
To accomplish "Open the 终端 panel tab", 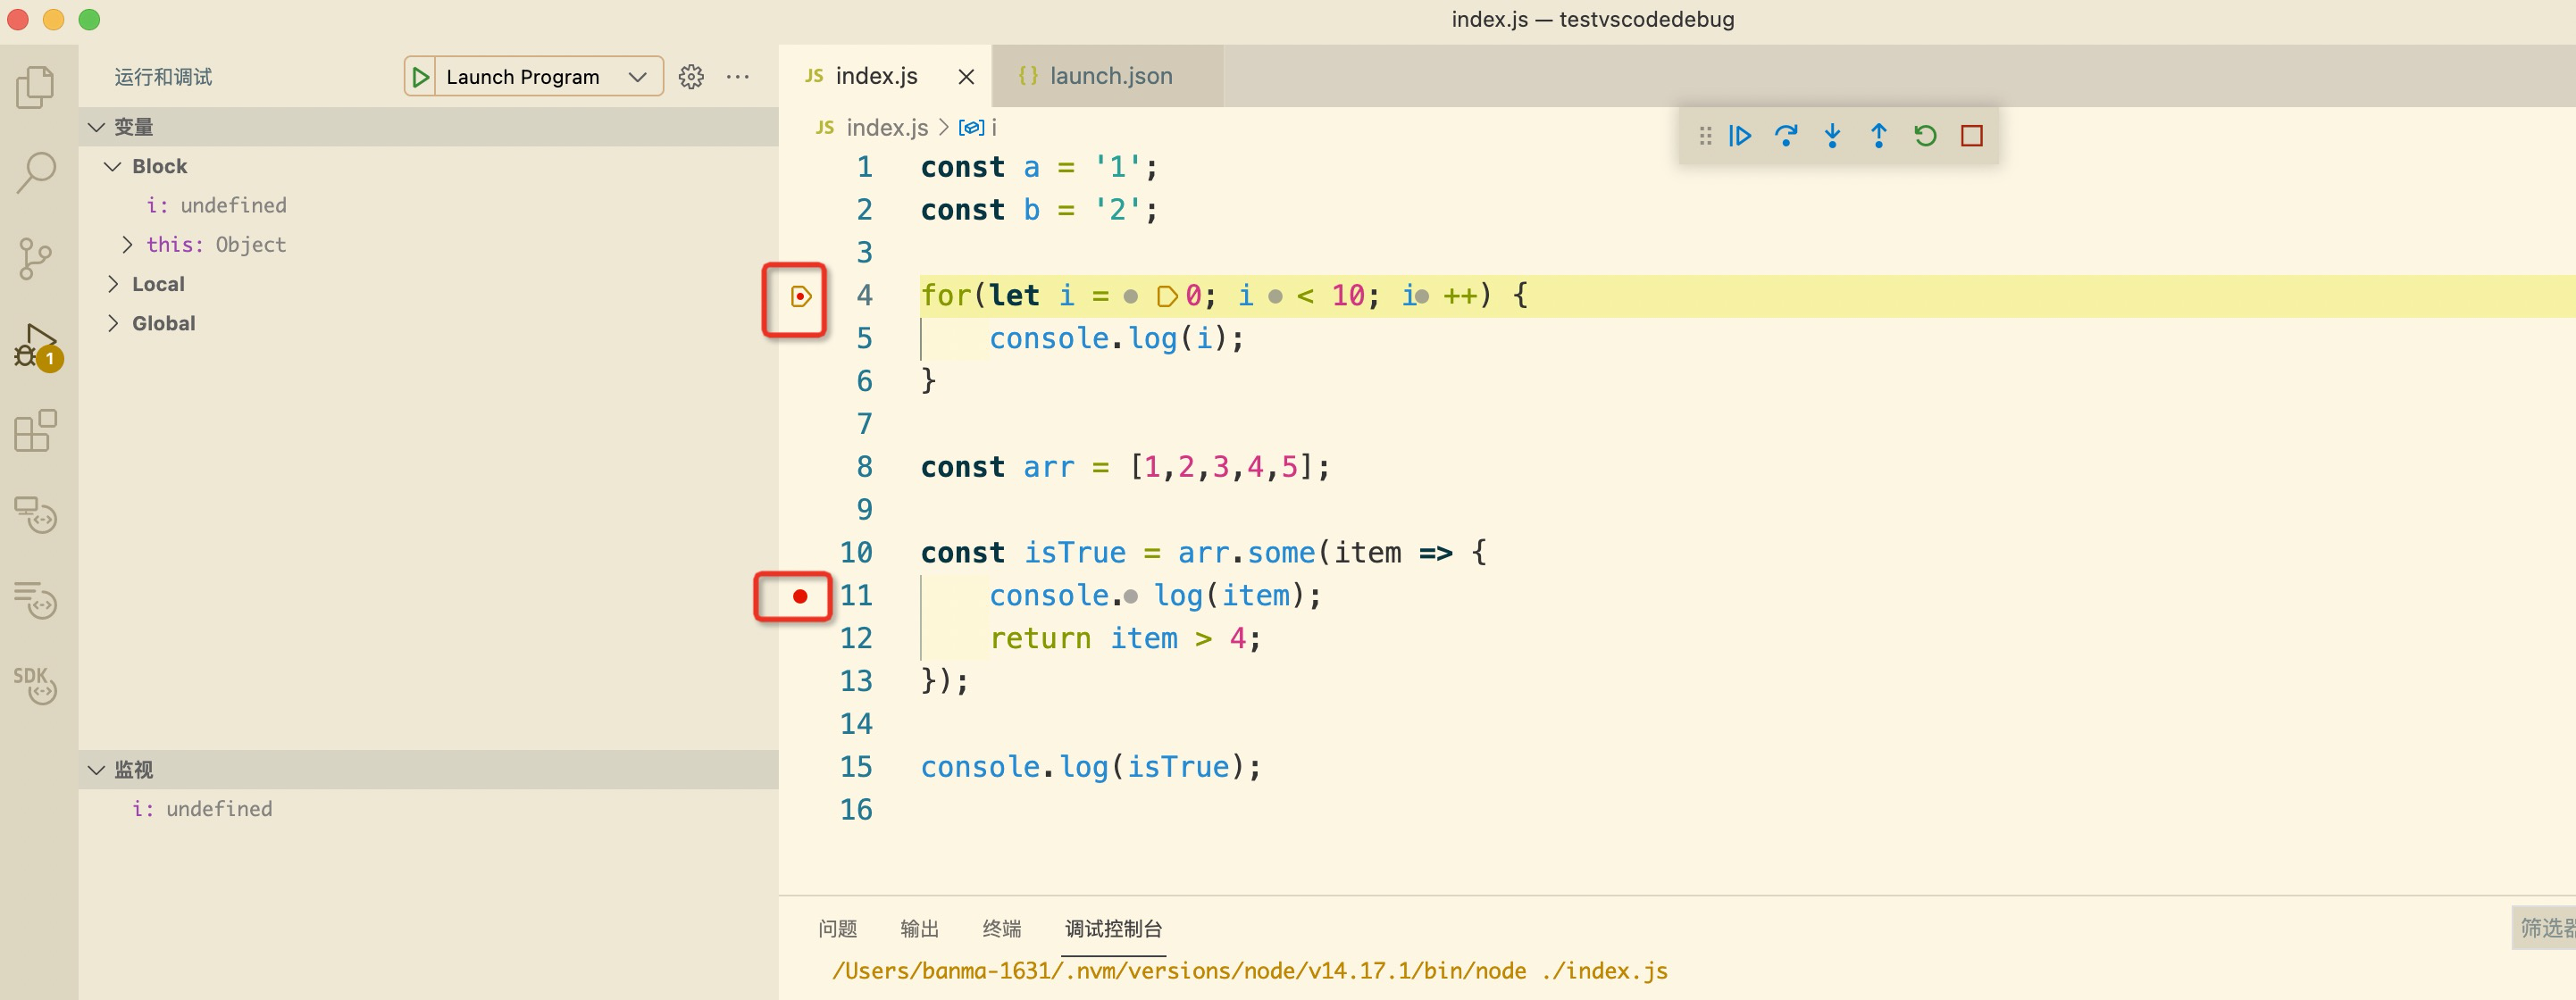I will 1001,929.
